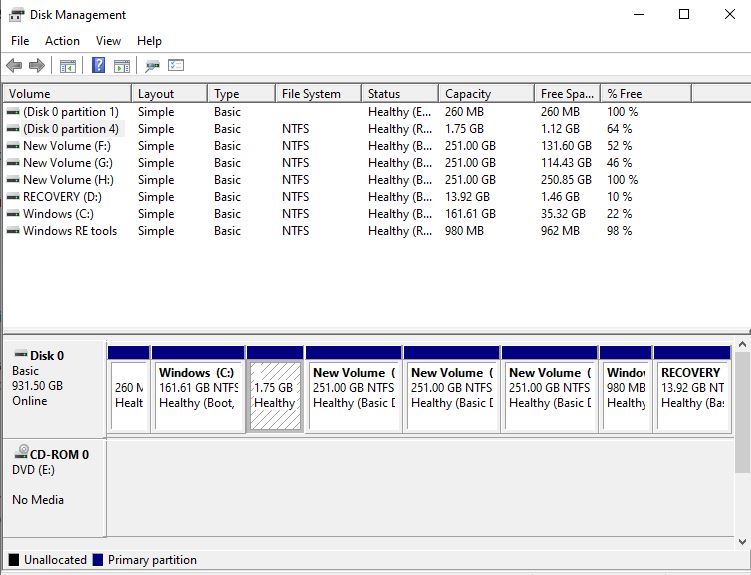This screenshot has height=575, width=751.
Task: Click scroll-down arrow in graphical pane
Action: pyautogui.click(x=742, y=542)
